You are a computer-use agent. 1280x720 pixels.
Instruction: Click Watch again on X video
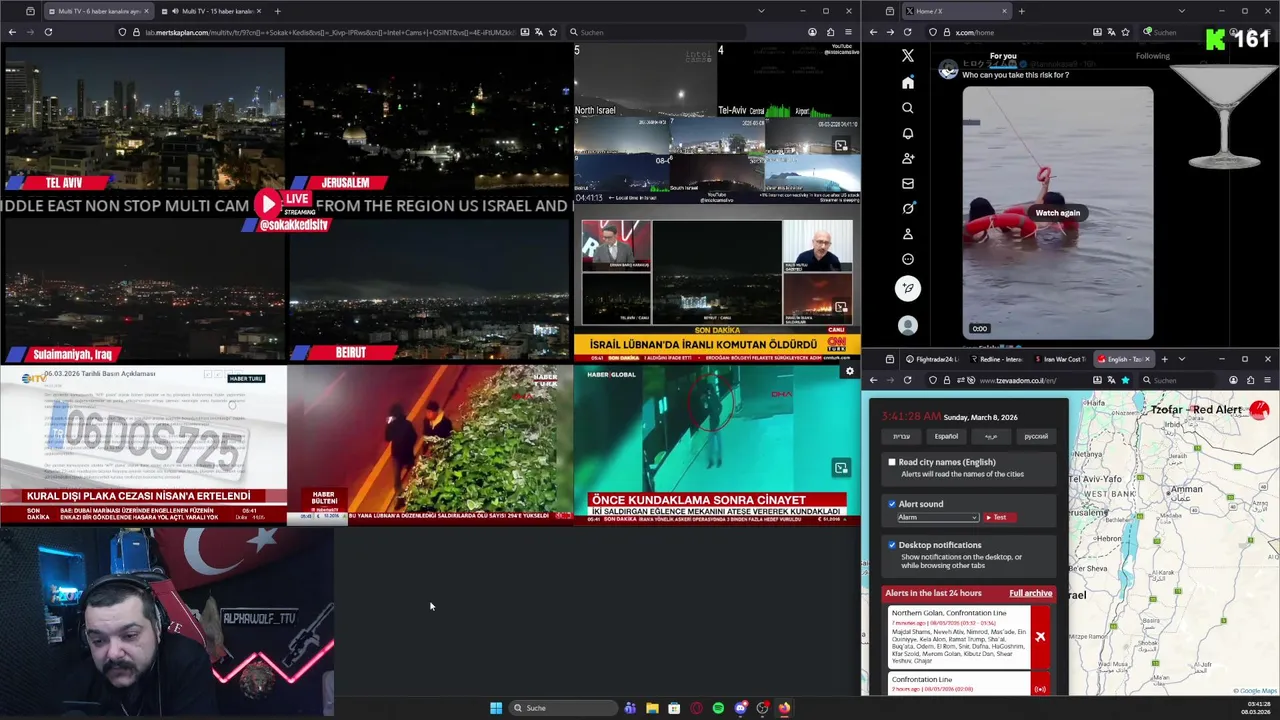click(x=1057, y=212)
